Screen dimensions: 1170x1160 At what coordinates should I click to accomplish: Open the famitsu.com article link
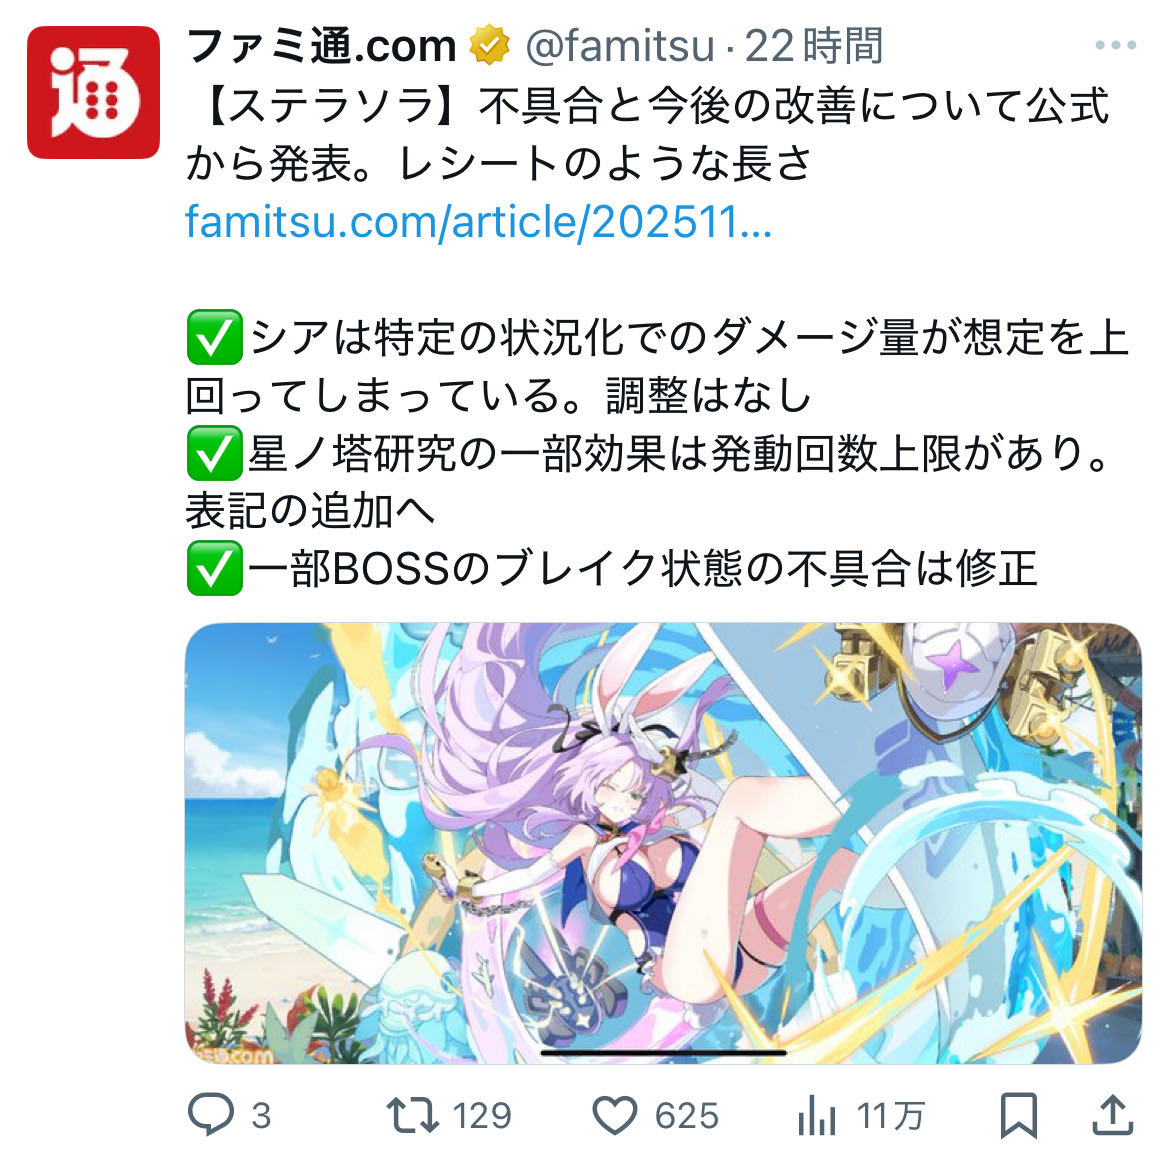point(478,222)
